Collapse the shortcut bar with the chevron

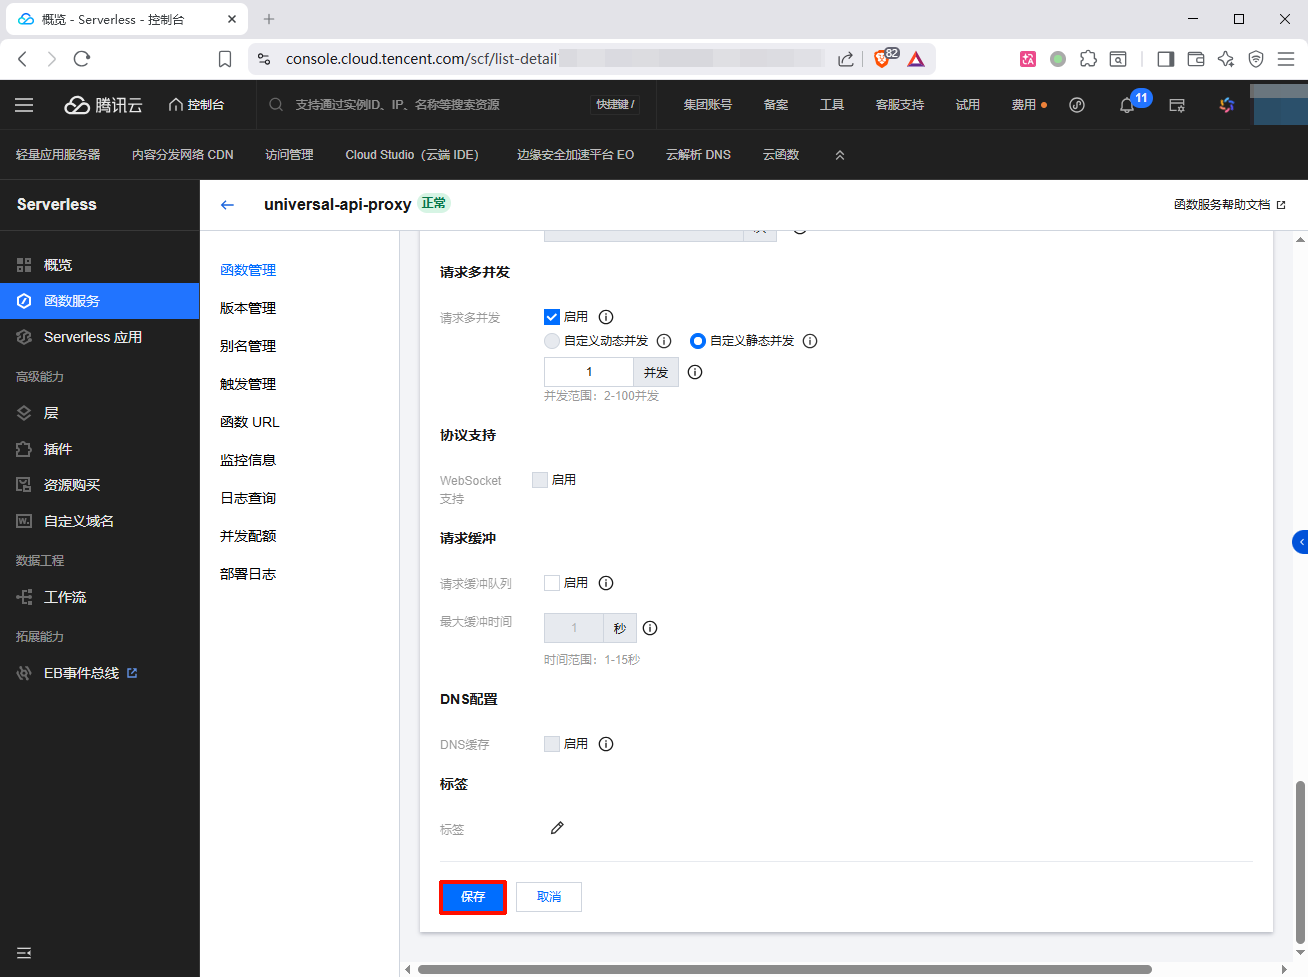point(840,155)
